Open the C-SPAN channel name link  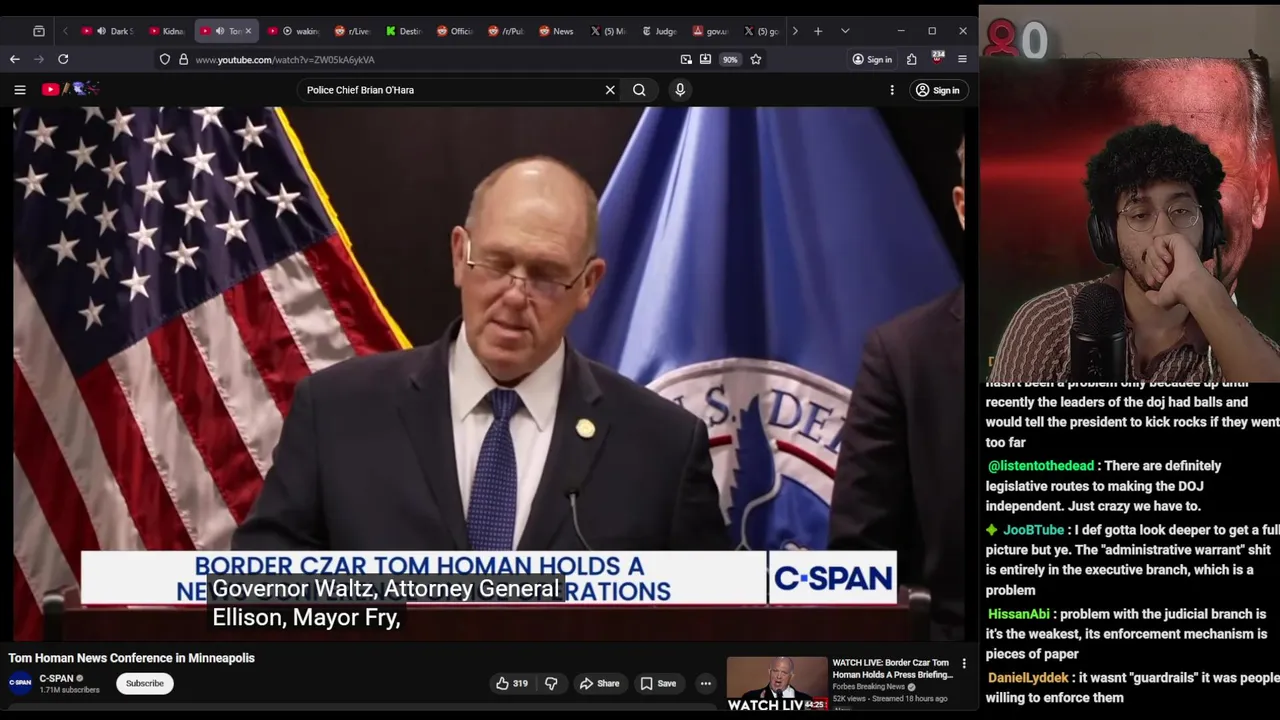pos(56,678)
